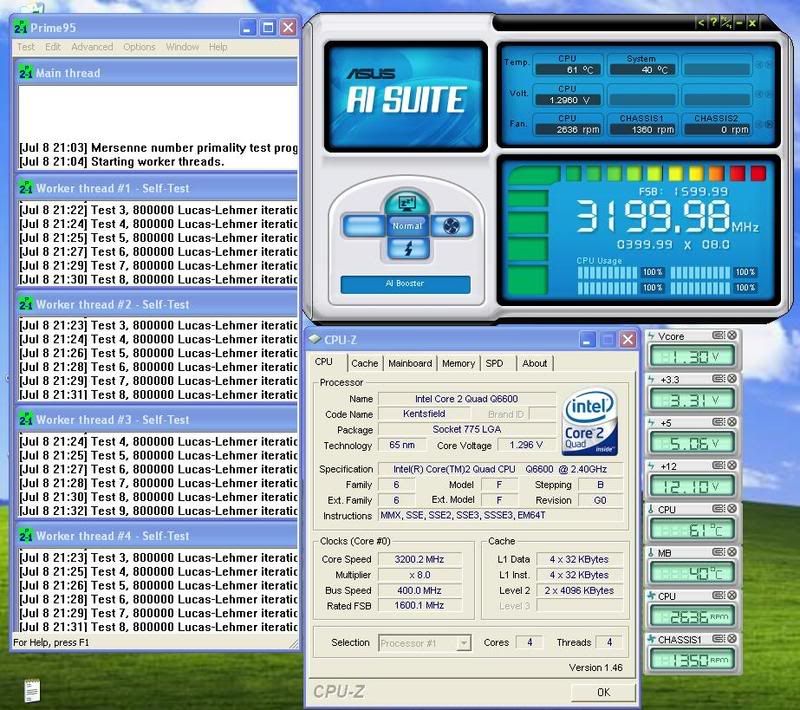The image size is (800, 710).
Task: Click the Intel Core 2 Quad logo in CPU-Z
Action: (590, 422)
